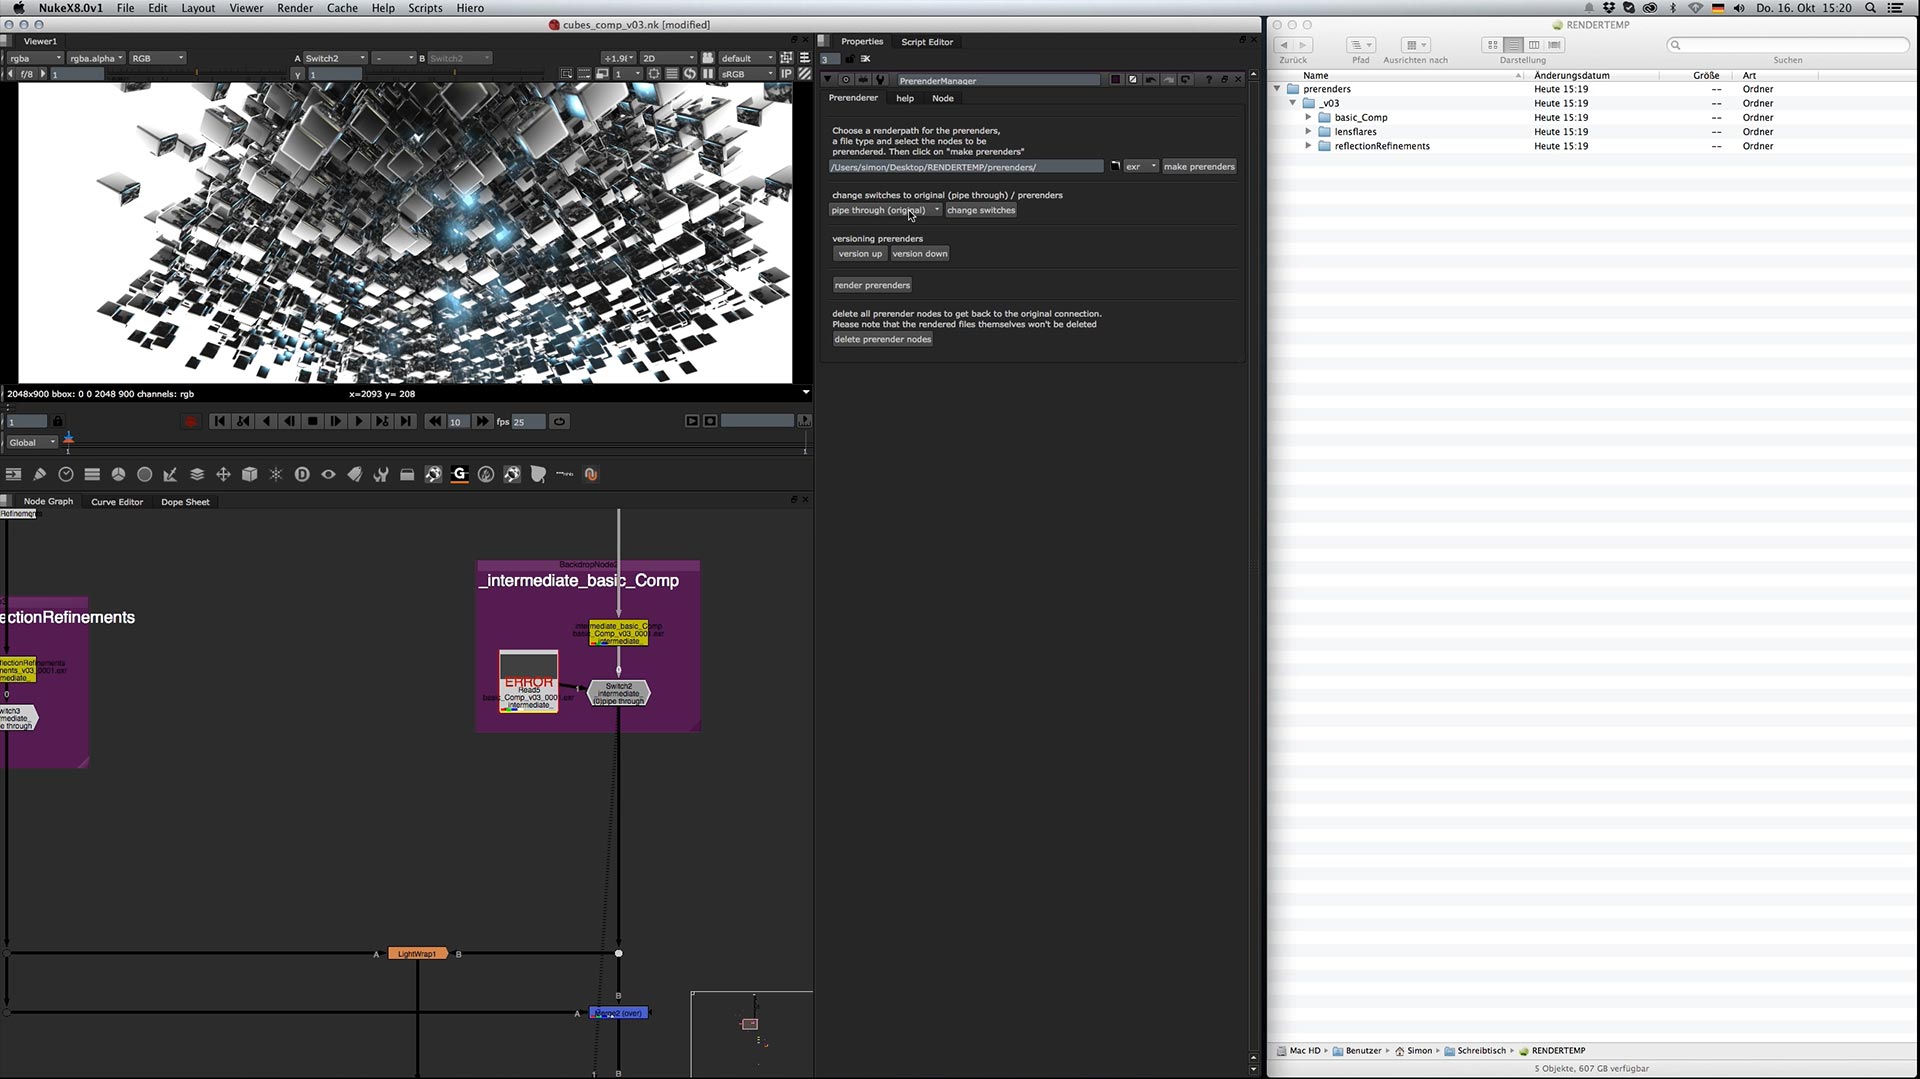Click the file browser icon beside render path
Screen dimensions: 1920x1079
(x=1115, y=167)
